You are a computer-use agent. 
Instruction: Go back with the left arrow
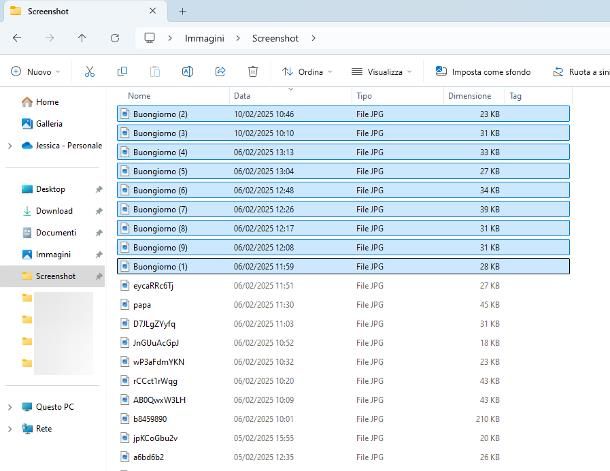[x=17, y=38]
